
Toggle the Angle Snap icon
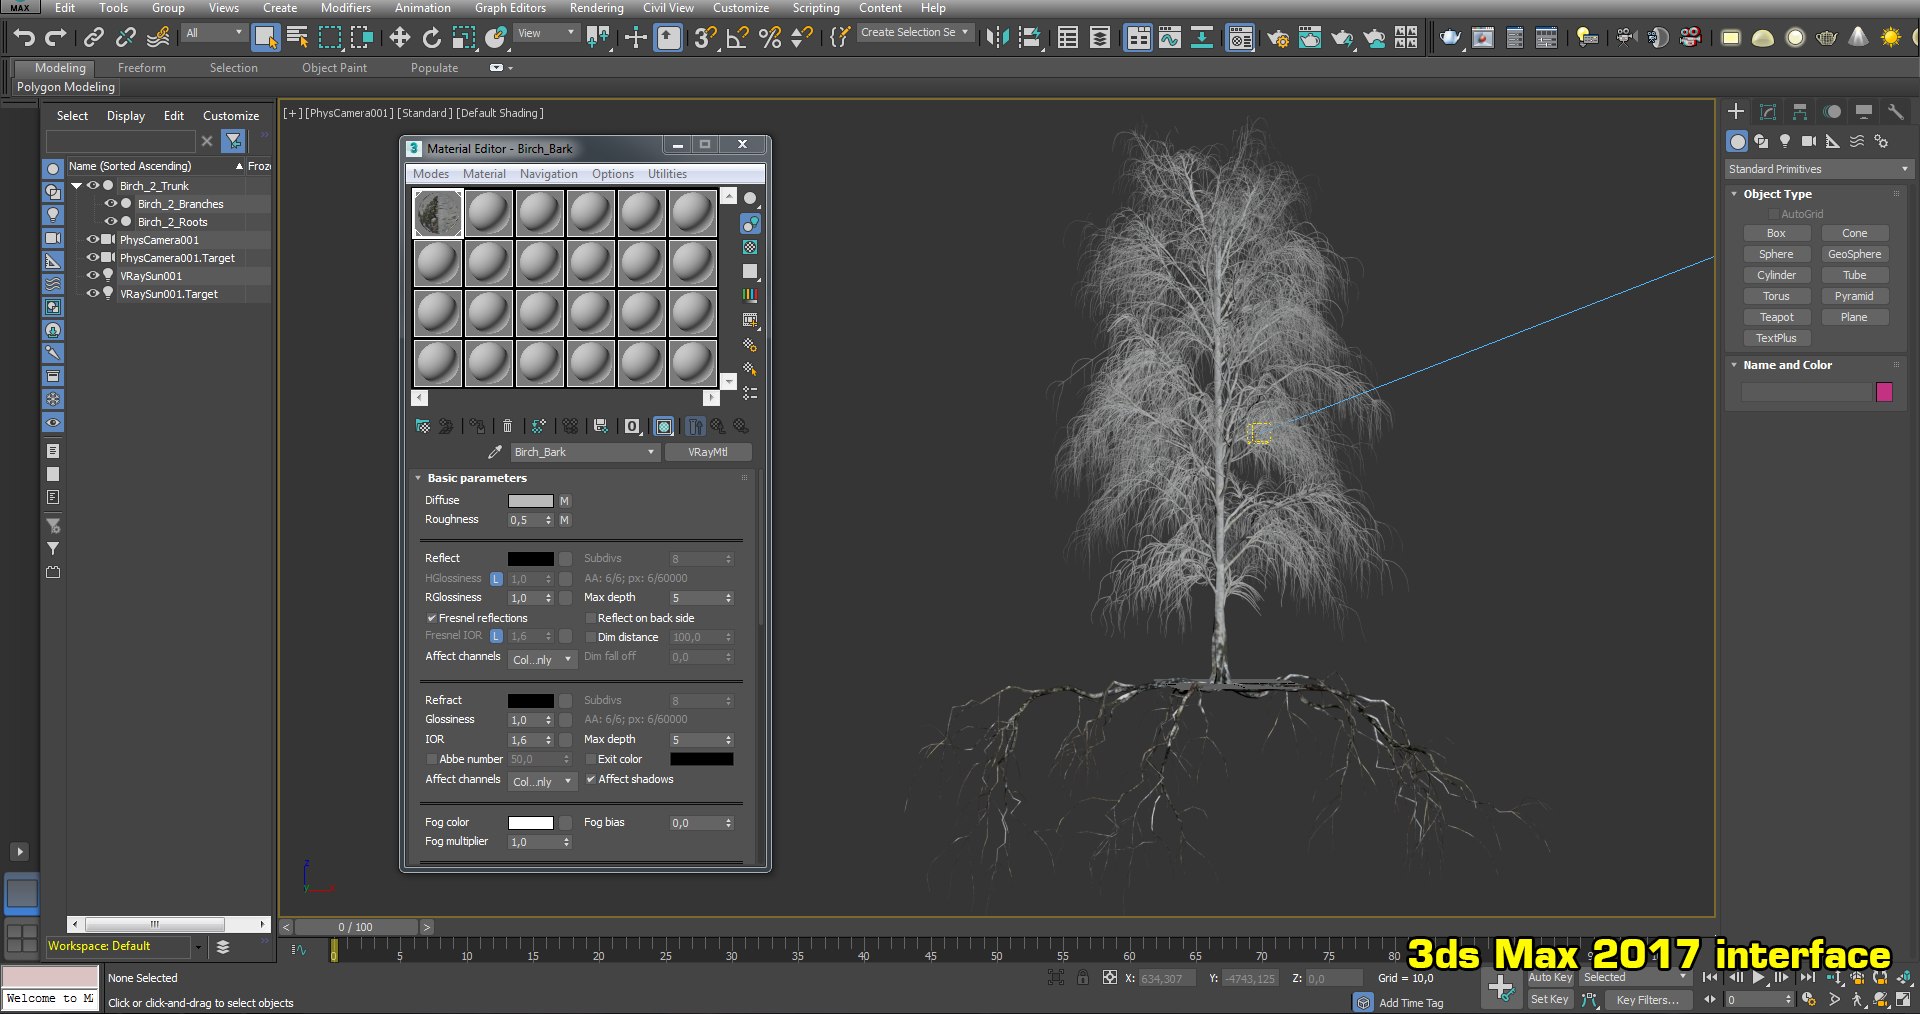point(738,38)
